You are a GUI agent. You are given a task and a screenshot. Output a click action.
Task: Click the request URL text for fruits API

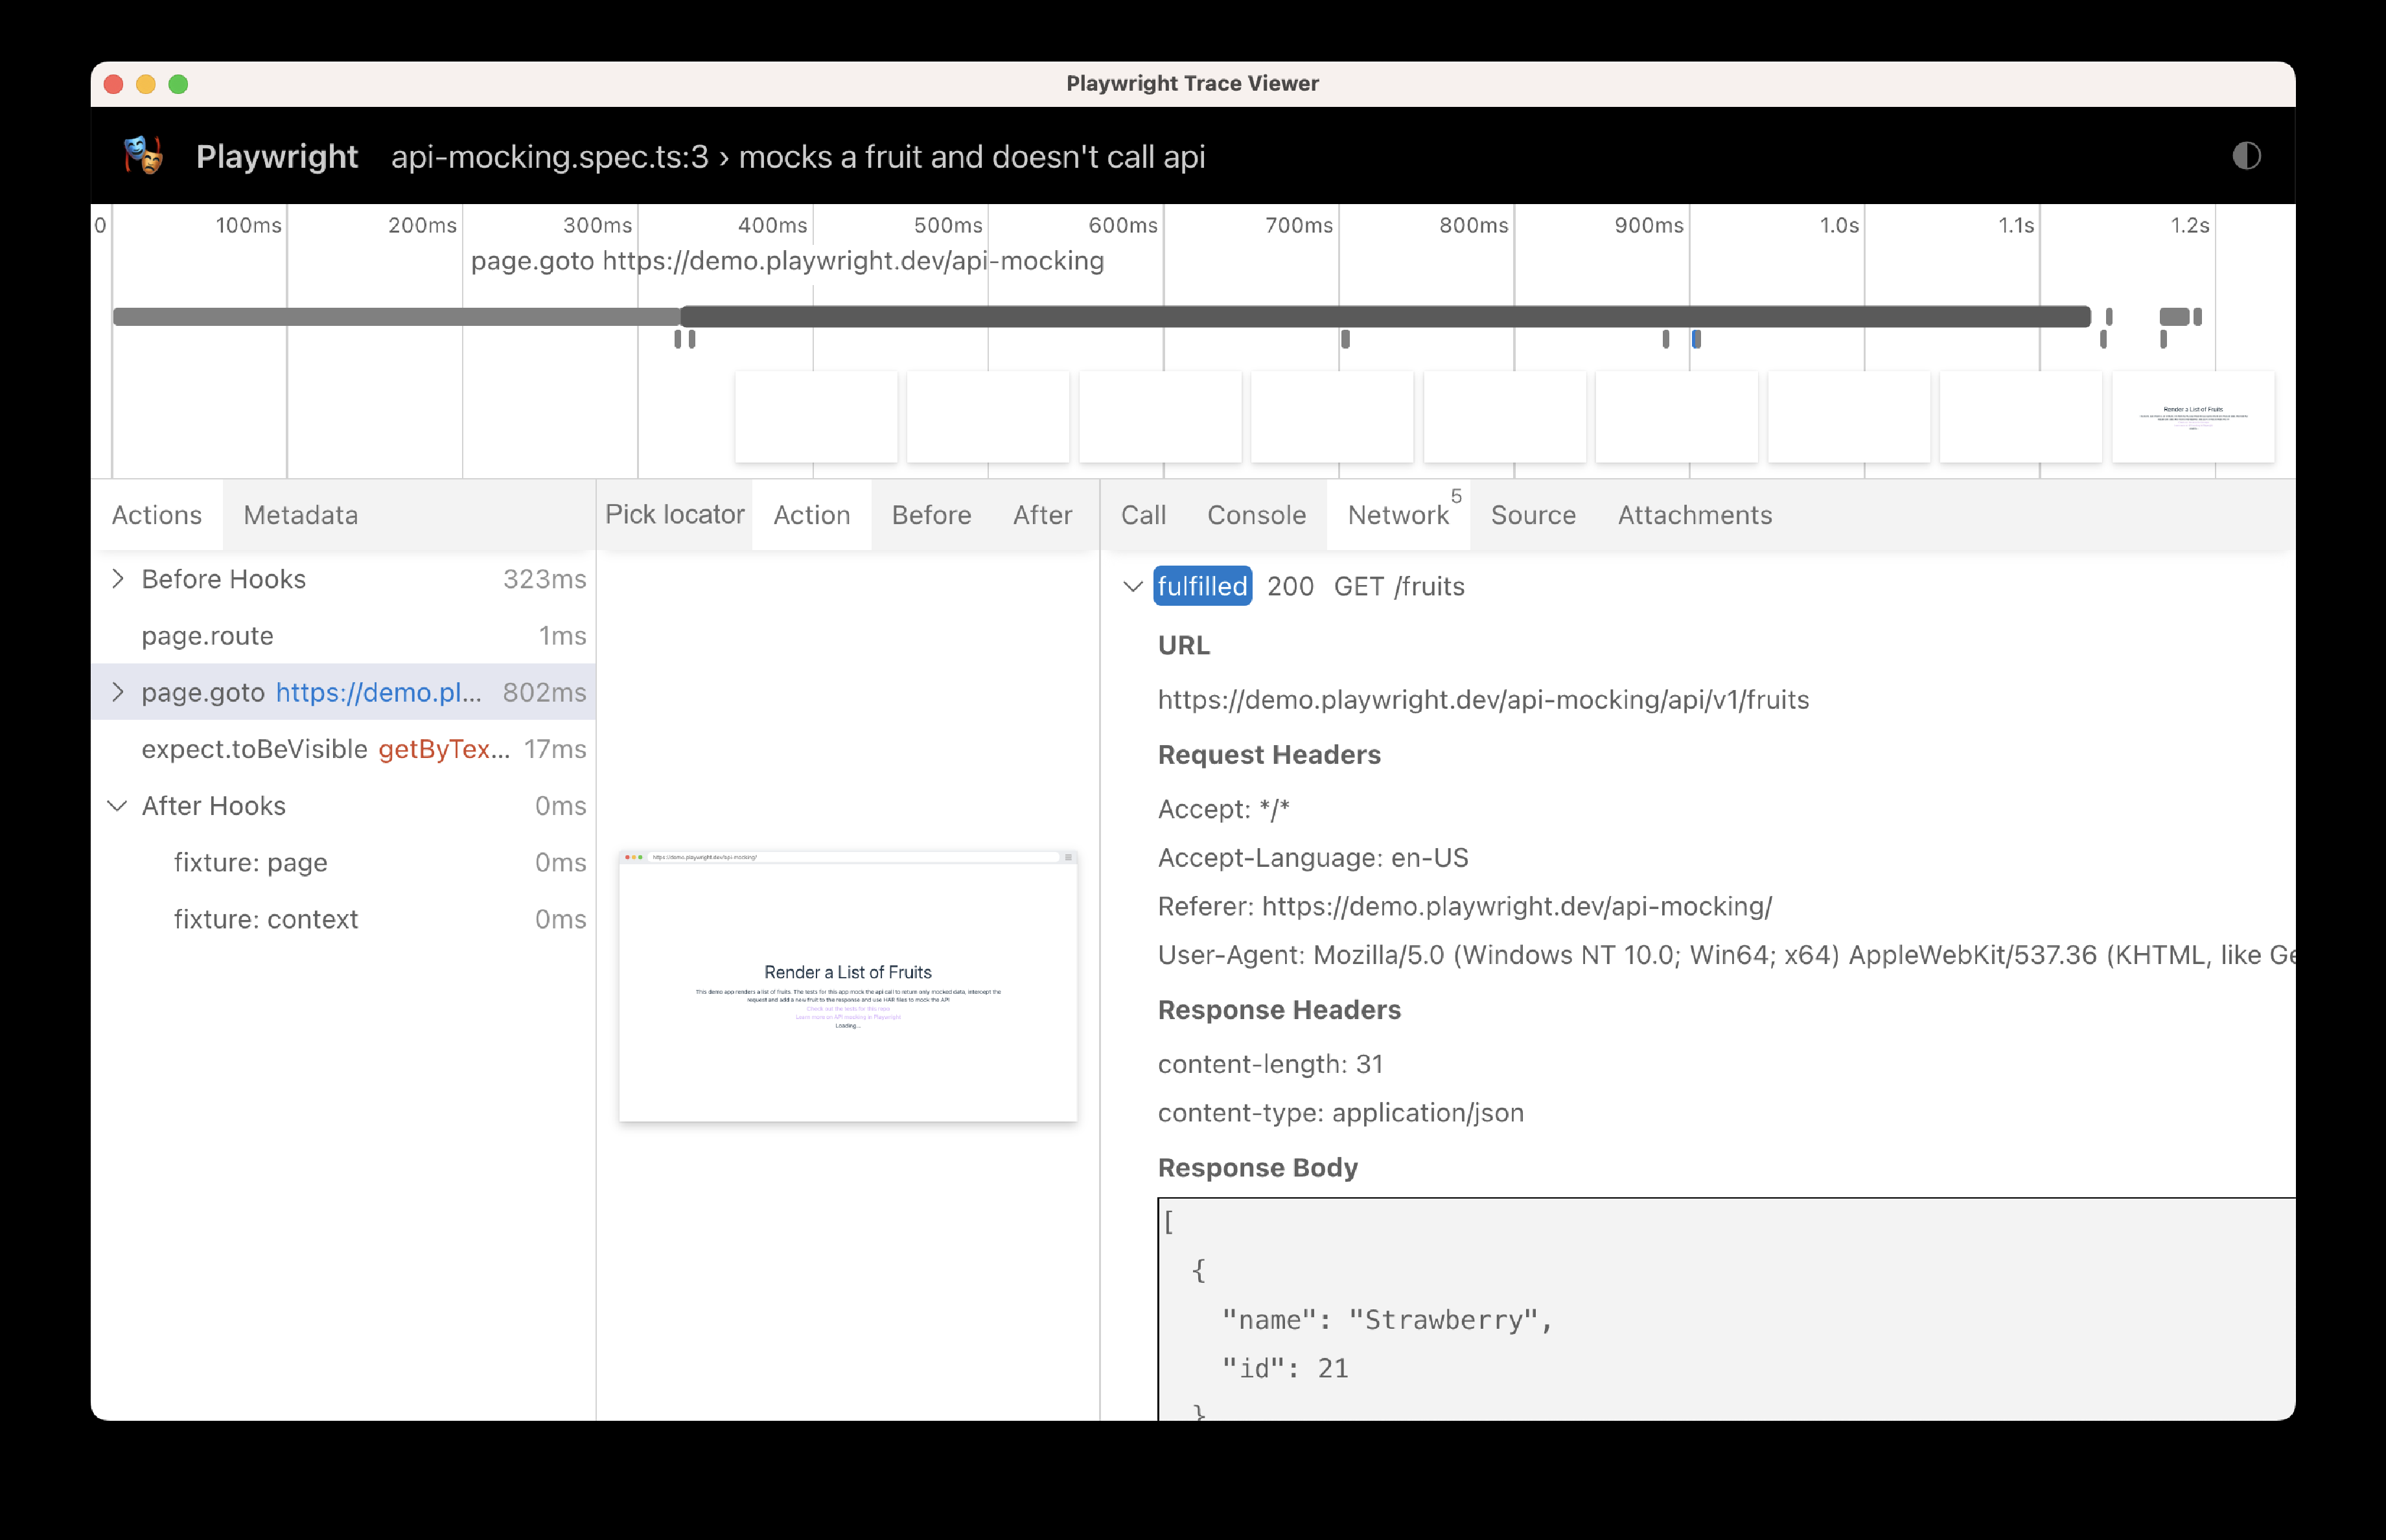tap(1483, 700)
